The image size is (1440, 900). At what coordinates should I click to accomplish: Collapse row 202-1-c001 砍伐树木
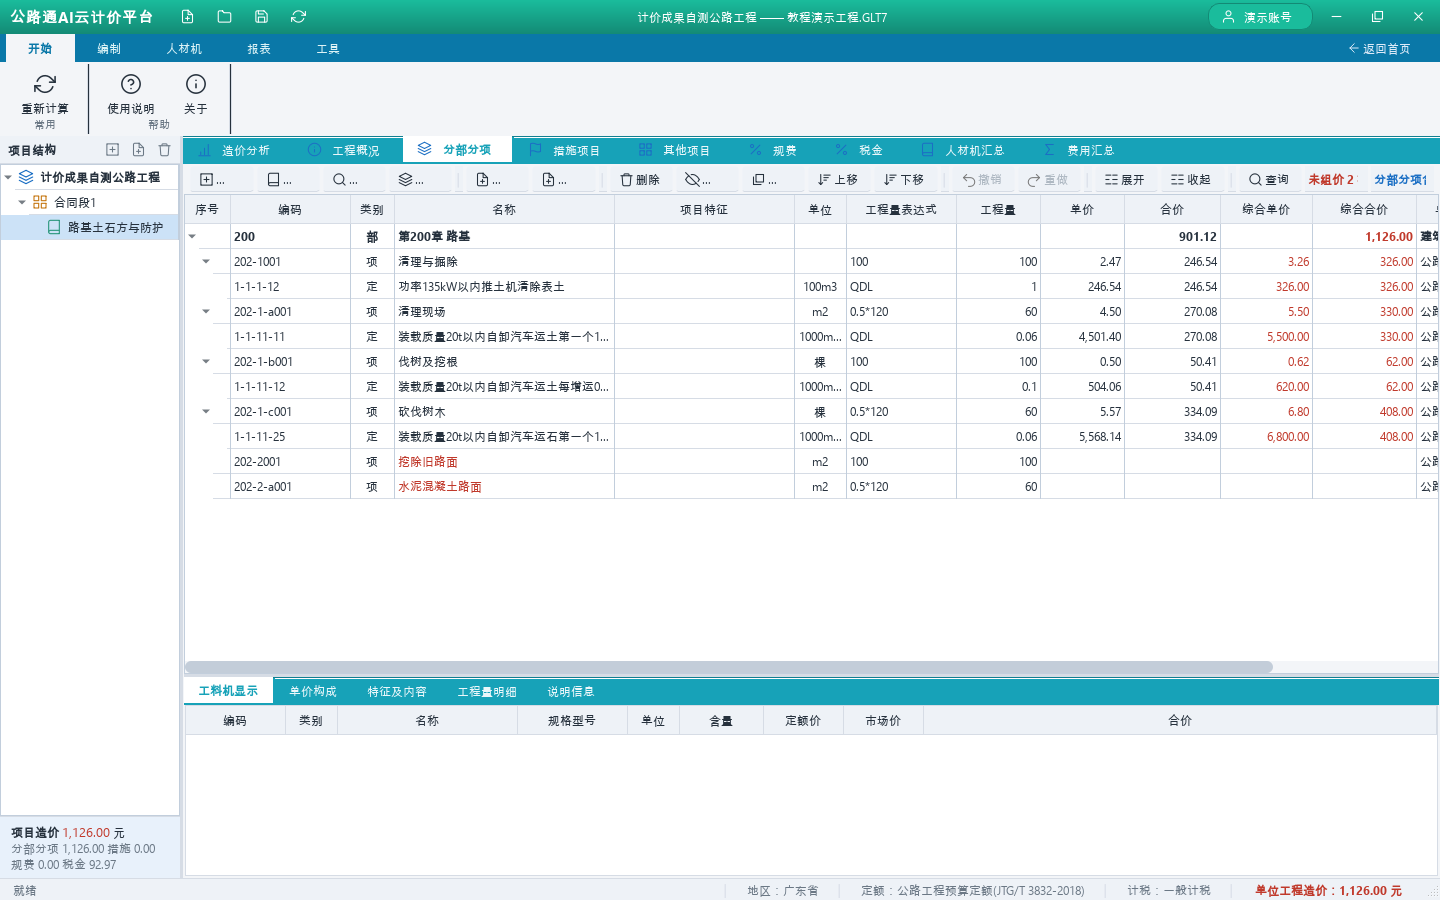206,412
